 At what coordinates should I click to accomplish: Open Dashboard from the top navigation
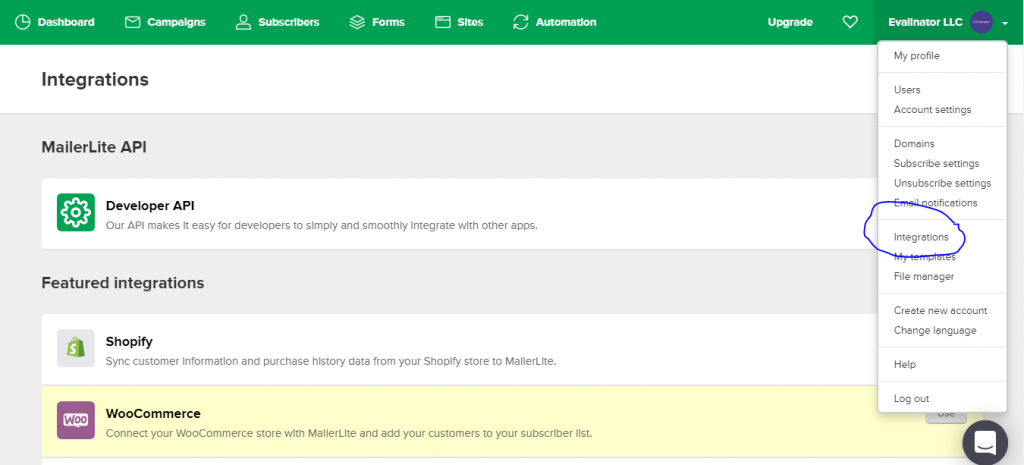(x=55, y=22)
